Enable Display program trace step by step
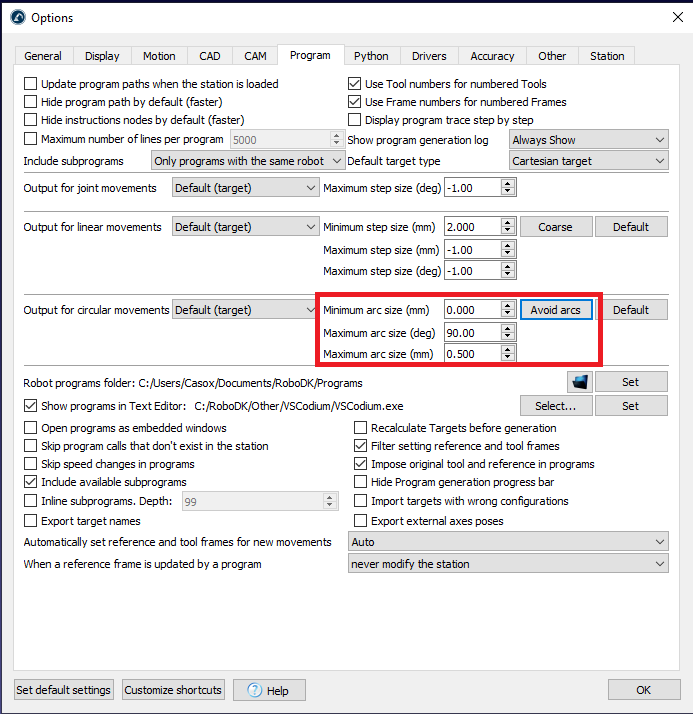693x714 pixels. tap(354, 120)
